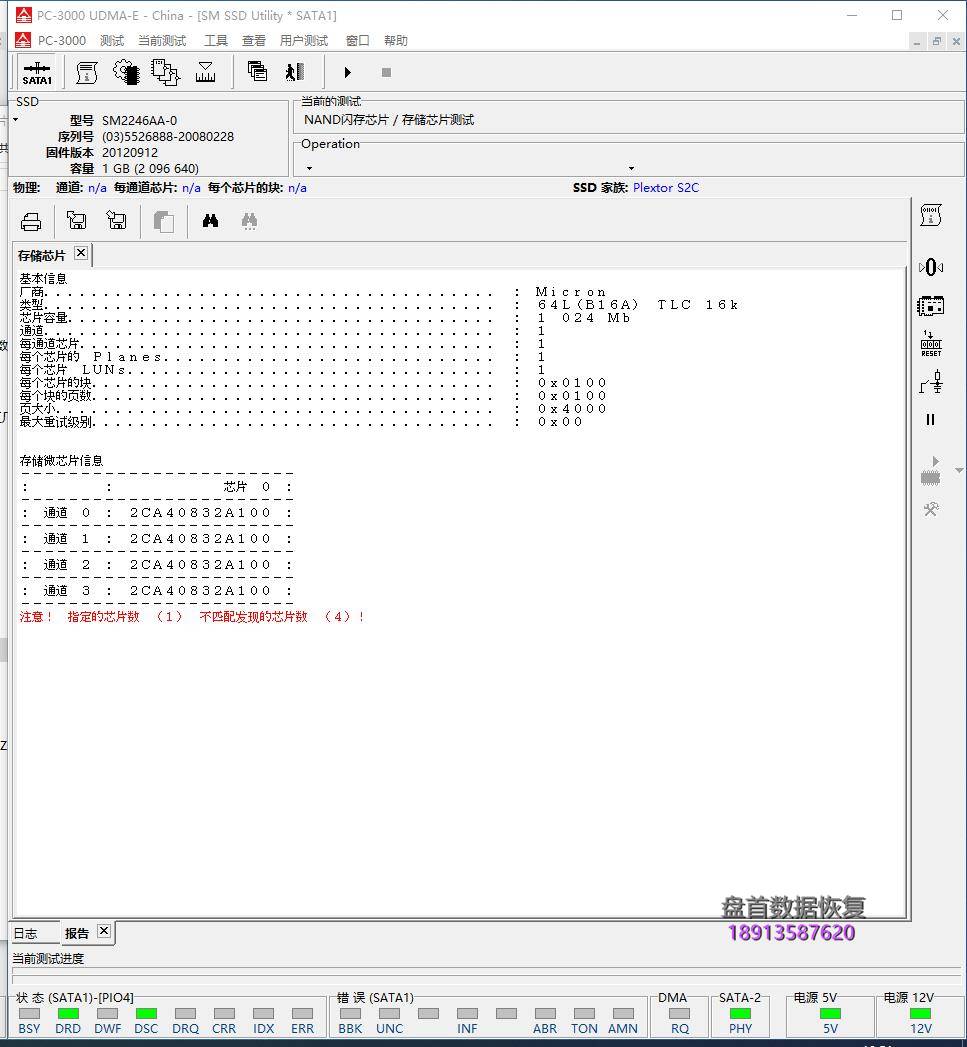The height and width of the screenshot is (1047, 967).
Task: Click the max retry level value 0x00
Action: (x=560, y=421)
